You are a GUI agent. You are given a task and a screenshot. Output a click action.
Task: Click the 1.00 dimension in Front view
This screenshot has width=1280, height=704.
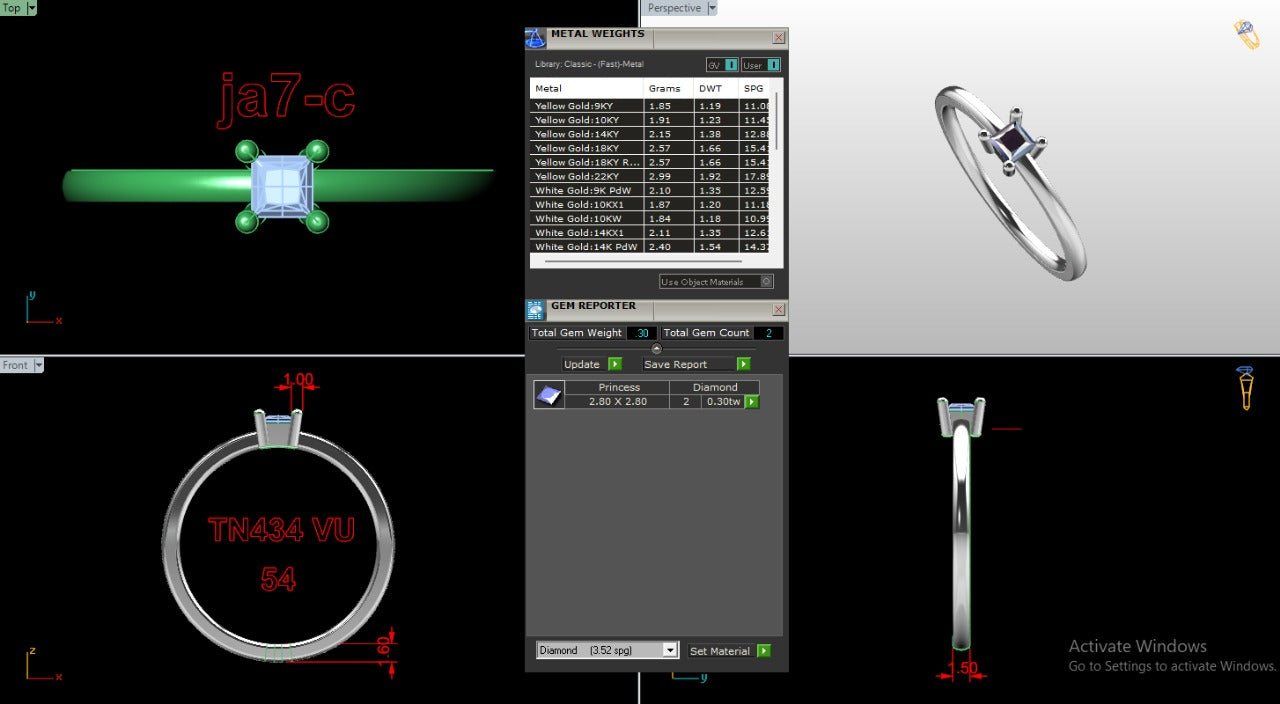click(x=298, y=380)
